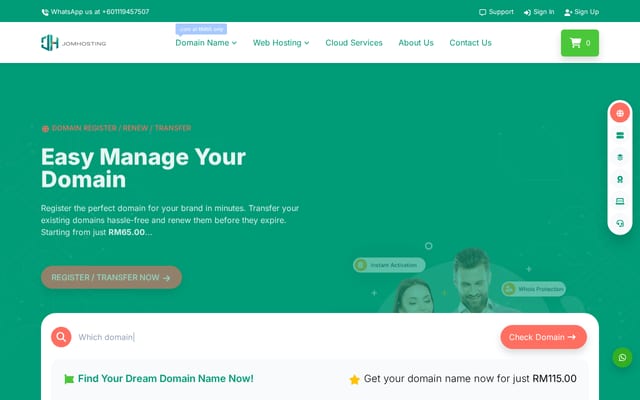Screen dimensions: 640x400
Task: Open About Us page
Action: pyautogui.click(x=416, y=43)
